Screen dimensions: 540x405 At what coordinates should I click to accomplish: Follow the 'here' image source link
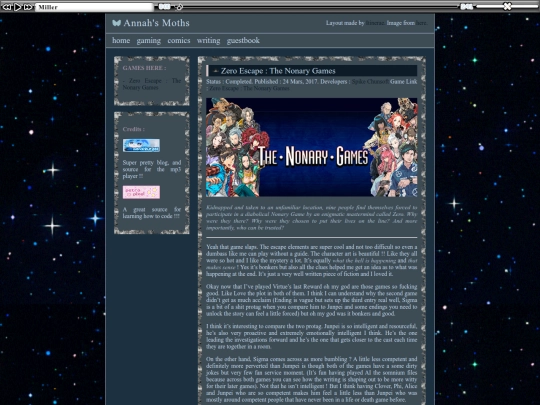421,23
